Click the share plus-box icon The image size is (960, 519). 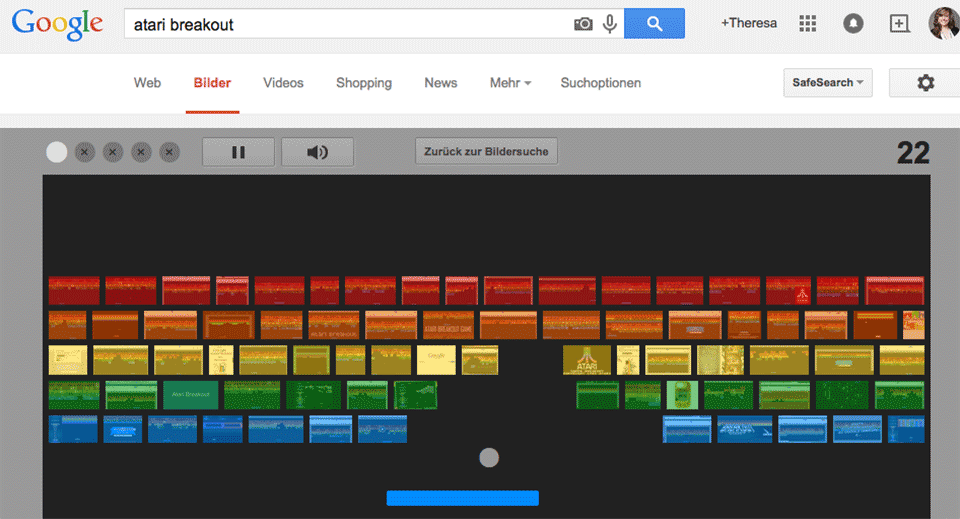(899, 24)
